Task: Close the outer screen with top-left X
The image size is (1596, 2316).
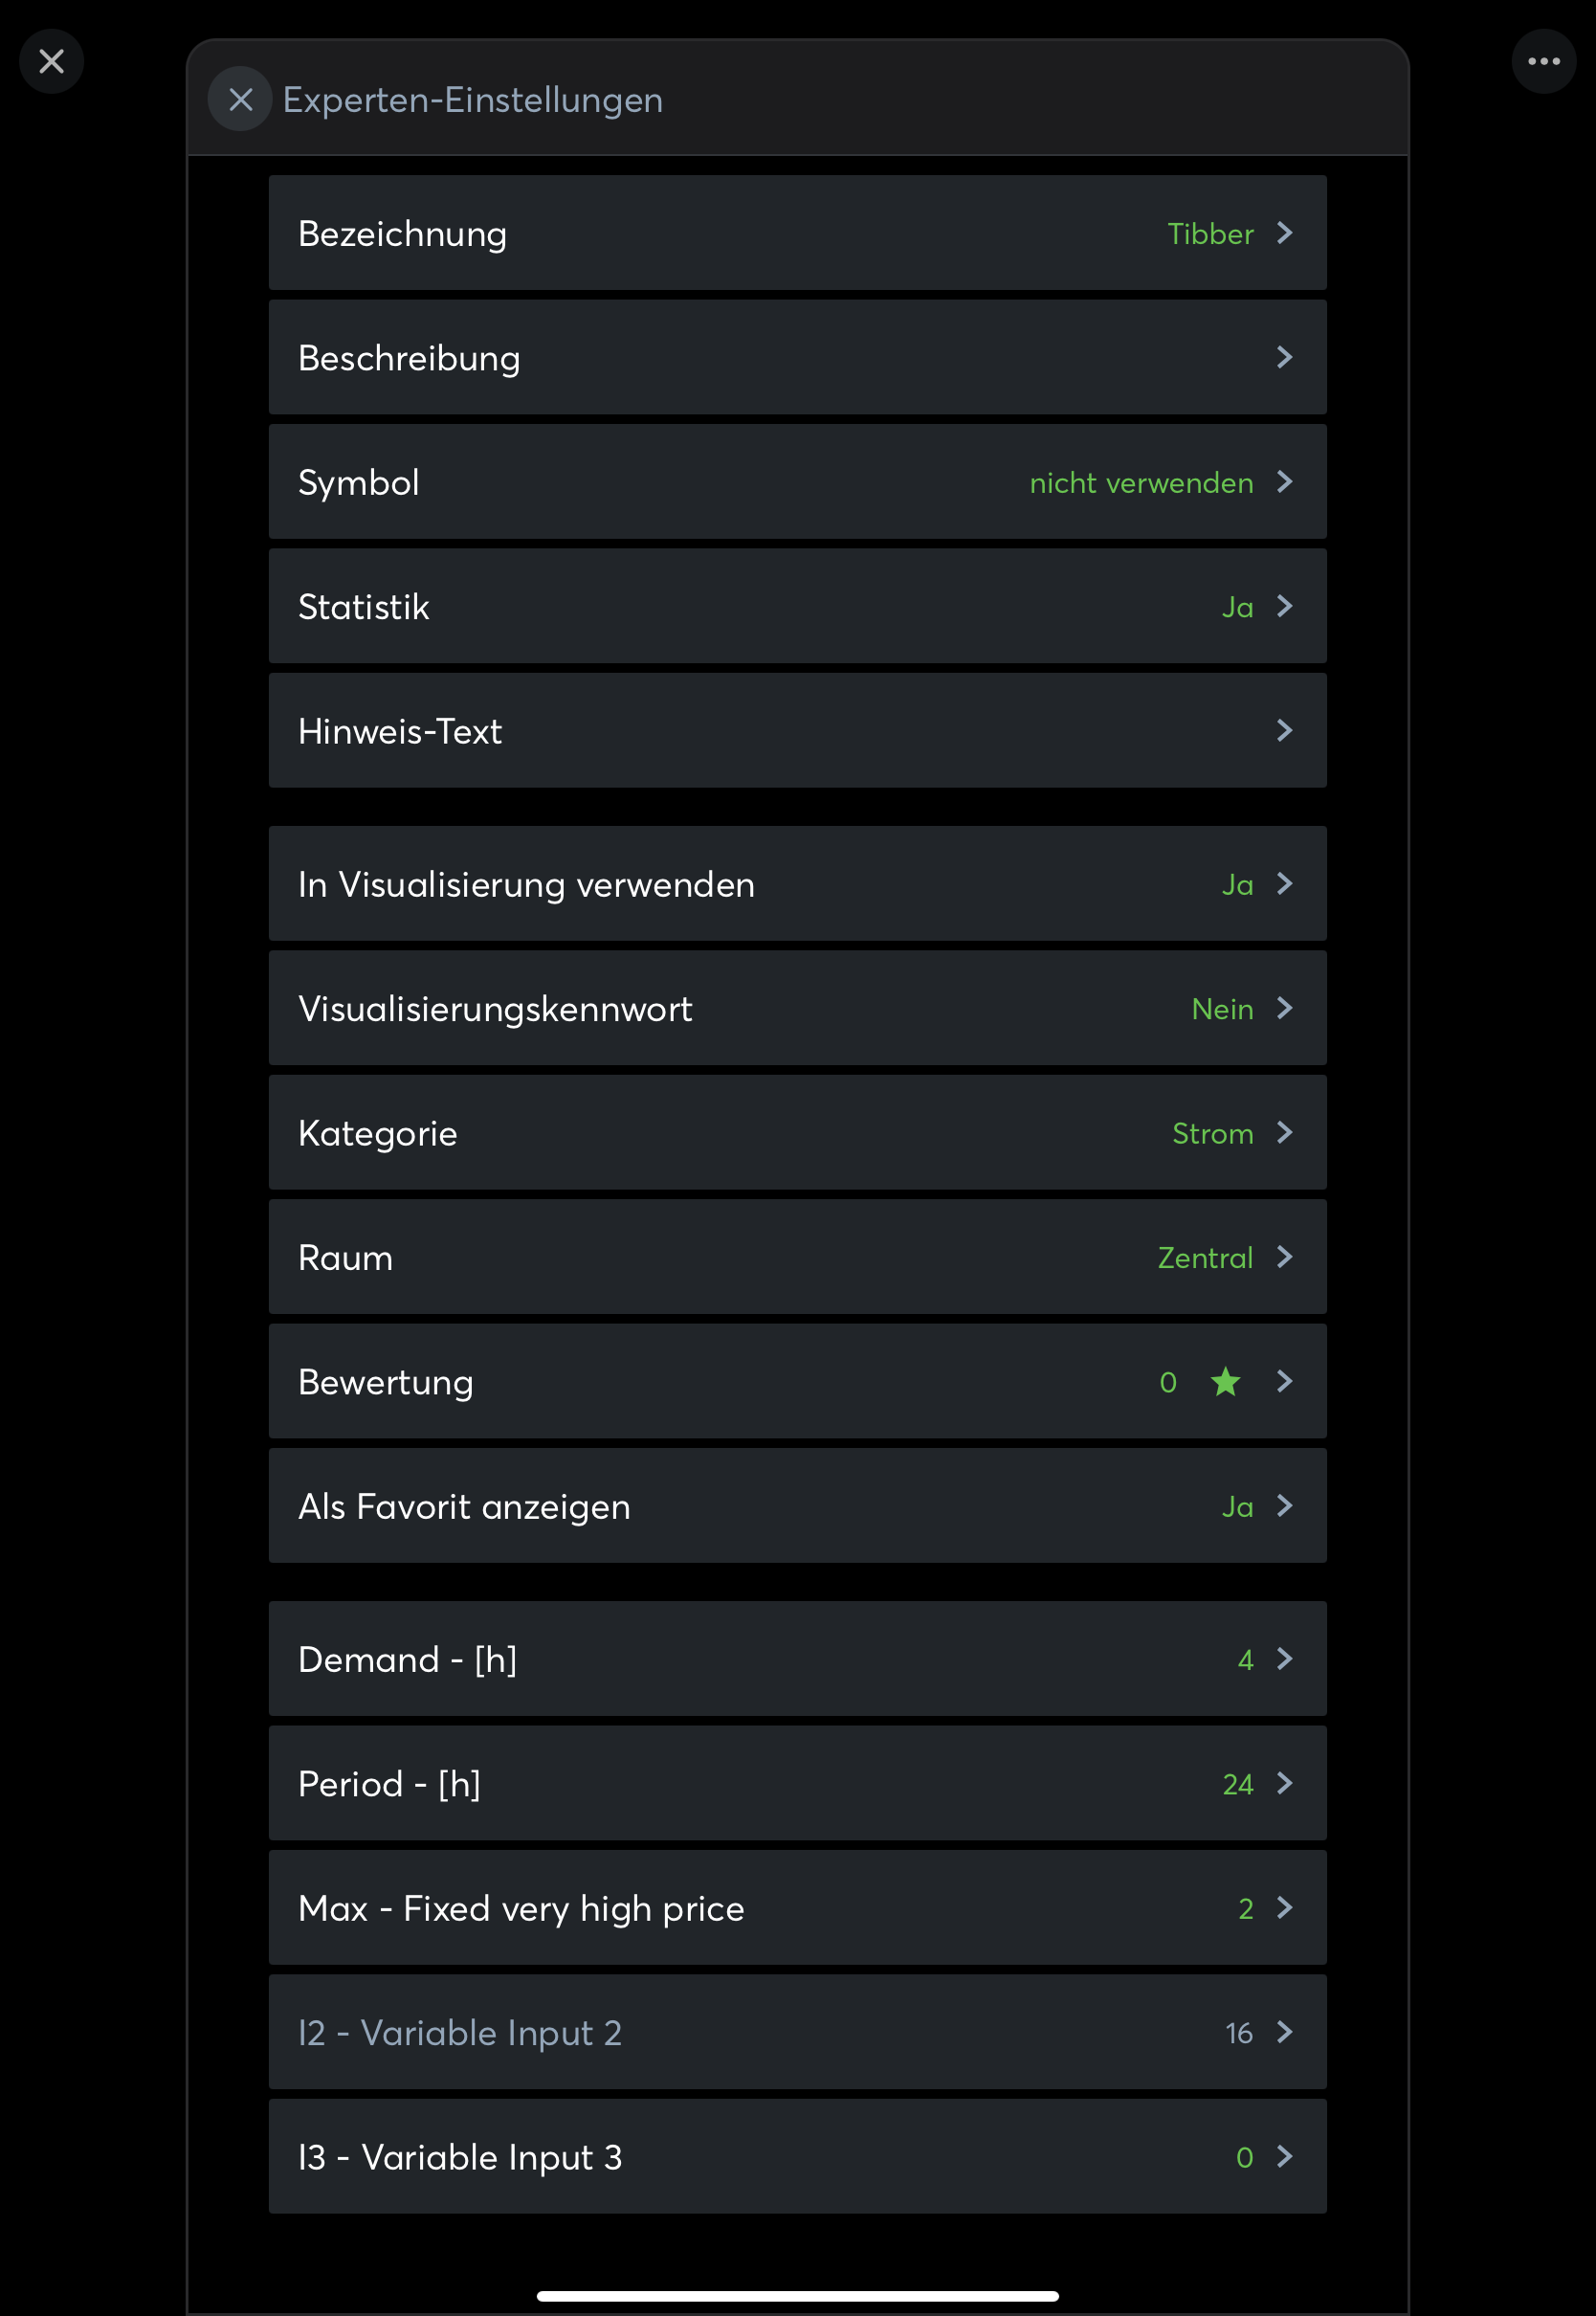Action: pos(52,62)
